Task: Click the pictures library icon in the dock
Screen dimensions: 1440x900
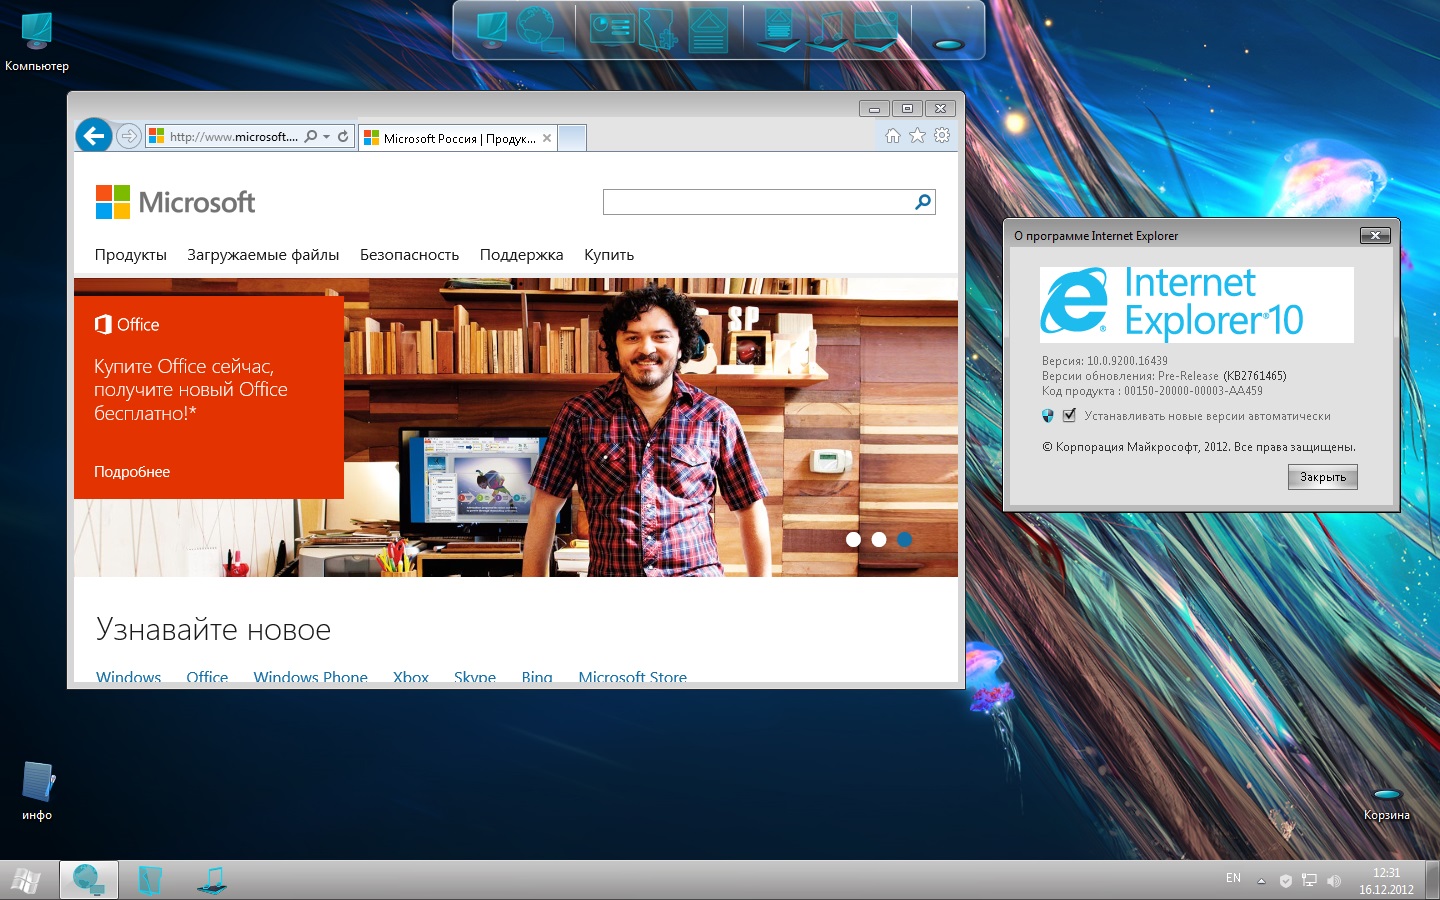Action: 876,30
